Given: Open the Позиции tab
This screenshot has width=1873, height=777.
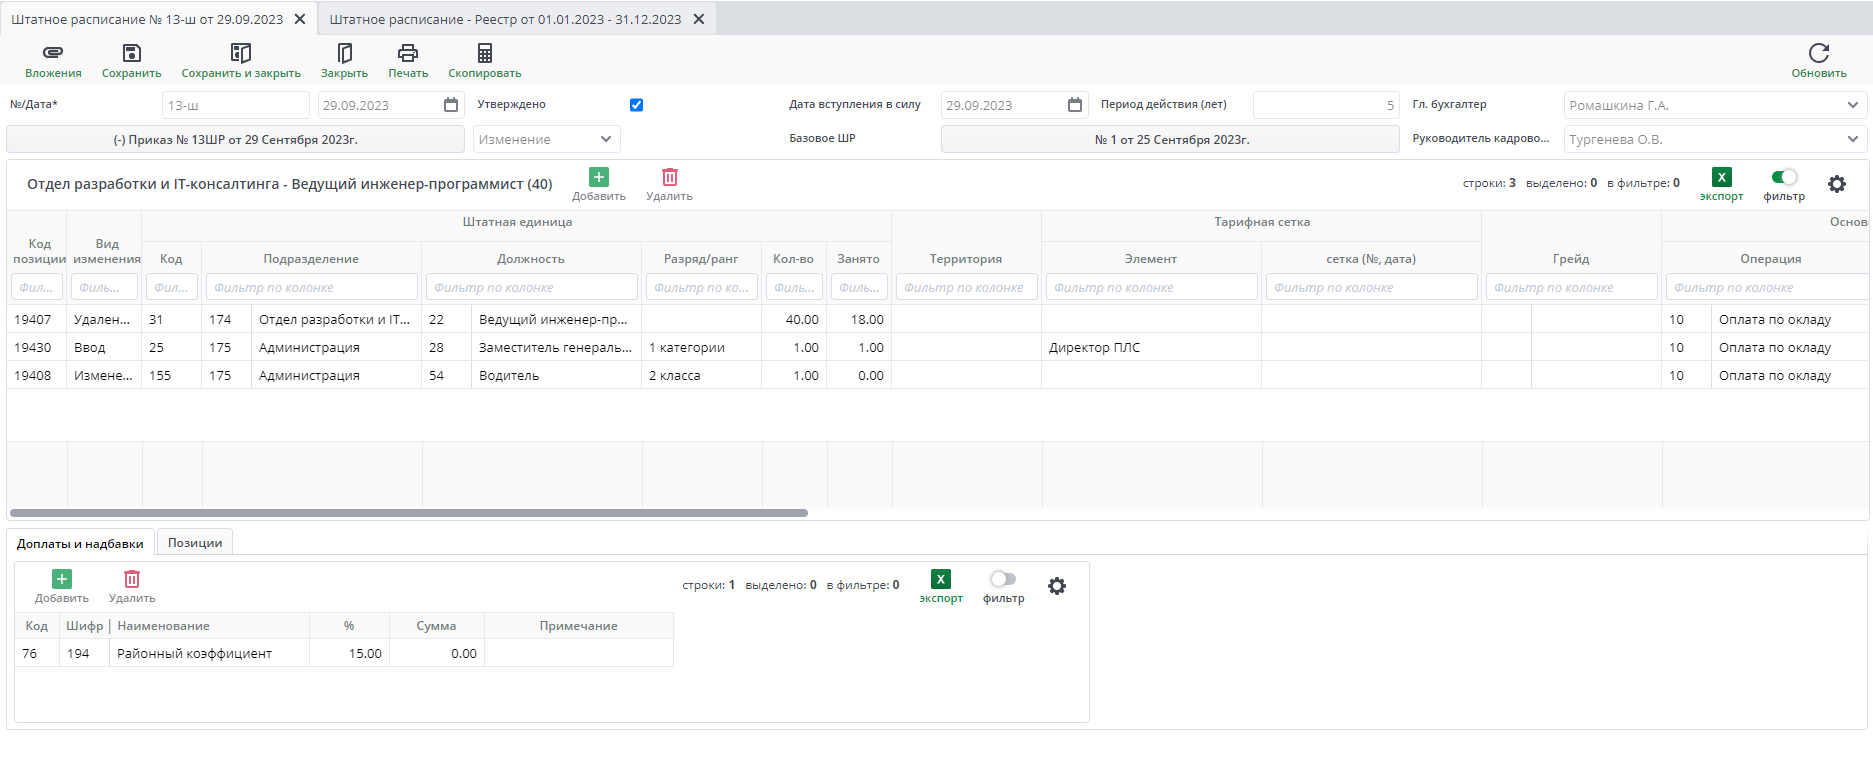Looking at the screenshot, I should 195,542.
